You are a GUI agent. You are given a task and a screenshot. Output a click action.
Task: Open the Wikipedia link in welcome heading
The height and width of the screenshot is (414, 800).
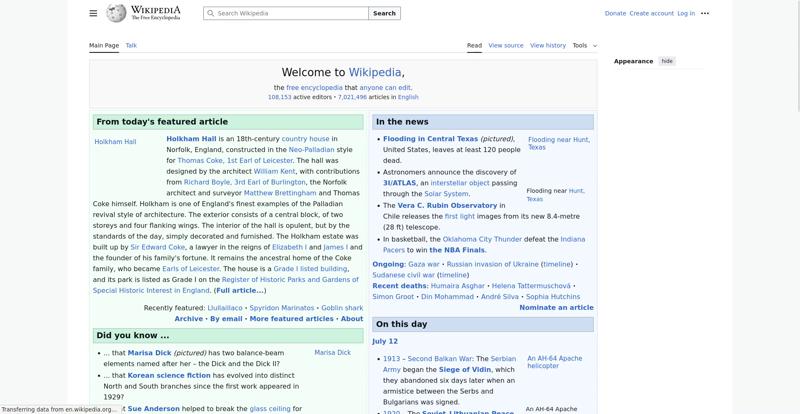pos(374,72)
